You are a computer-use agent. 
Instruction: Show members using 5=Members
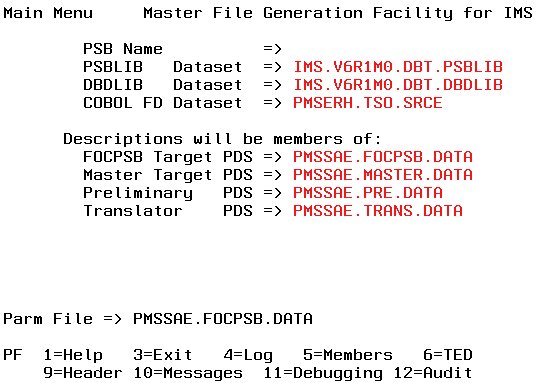coord(348,355)
